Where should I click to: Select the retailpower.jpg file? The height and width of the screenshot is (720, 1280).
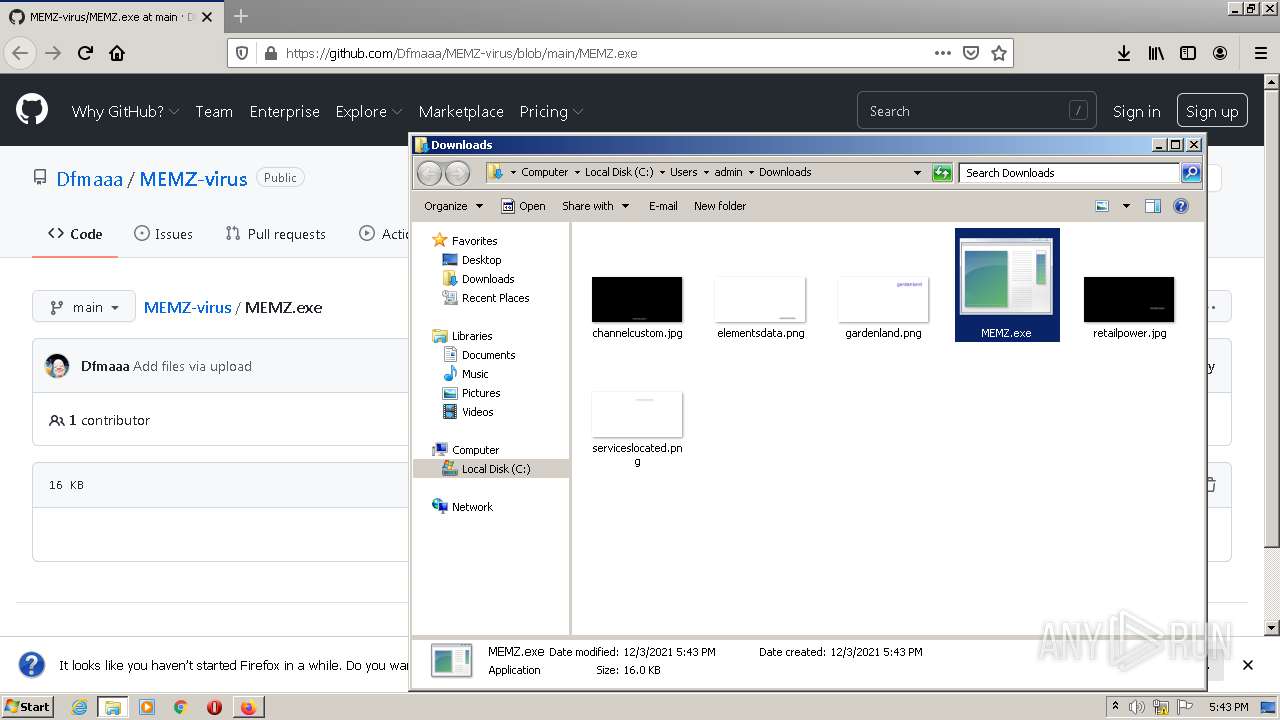(x=1129, y=308)
